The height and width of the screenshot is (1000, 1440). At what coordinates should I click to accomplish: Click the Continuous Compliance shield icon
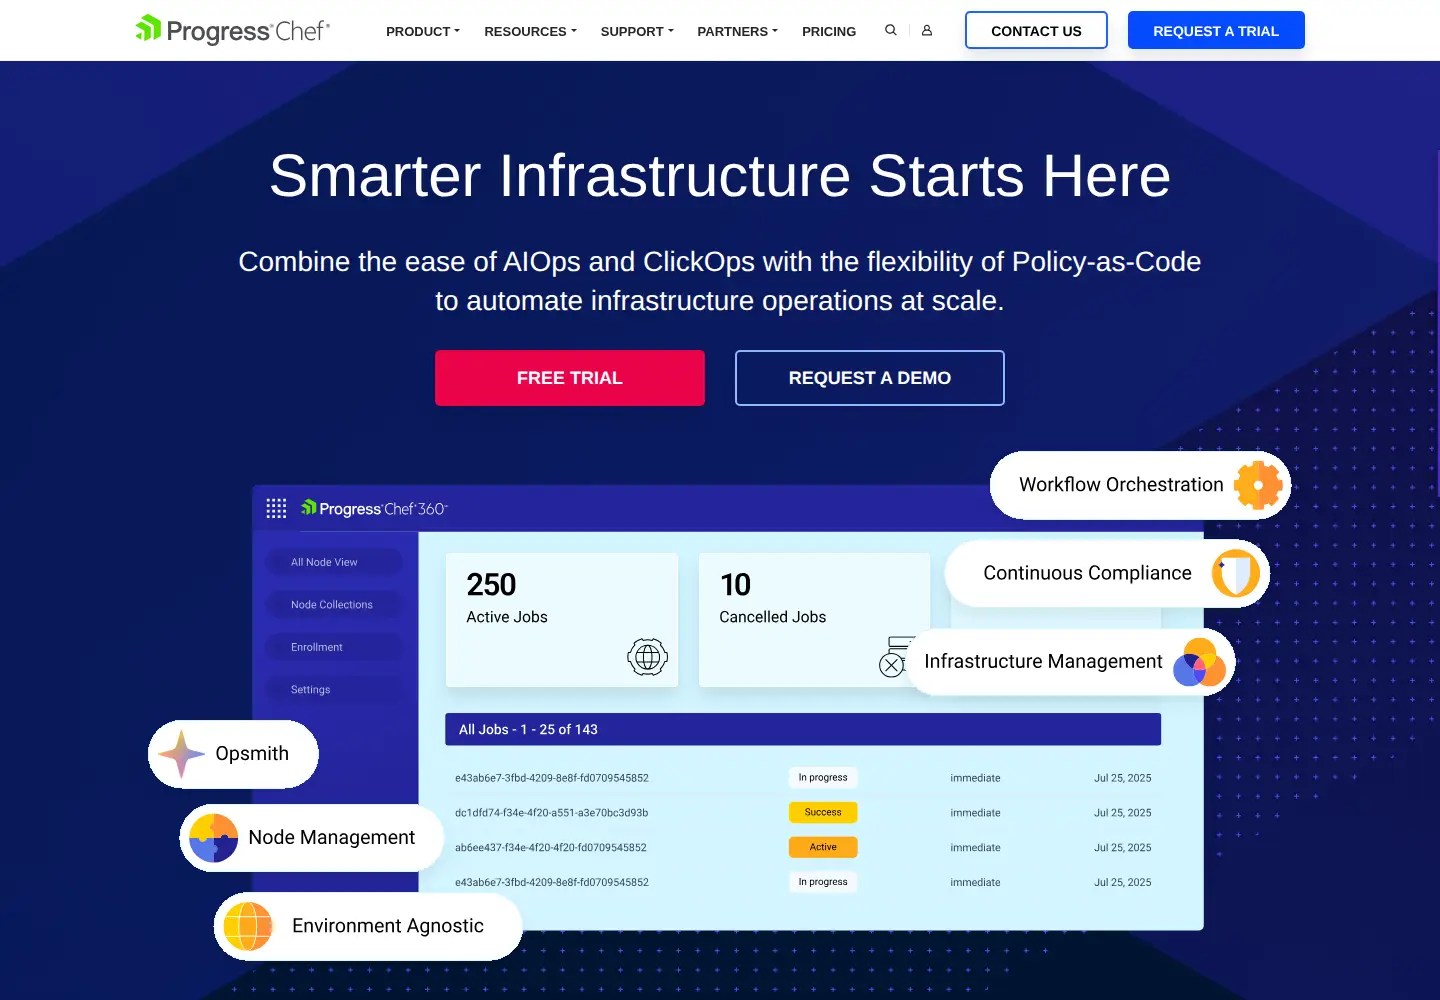coord(1236,574)
